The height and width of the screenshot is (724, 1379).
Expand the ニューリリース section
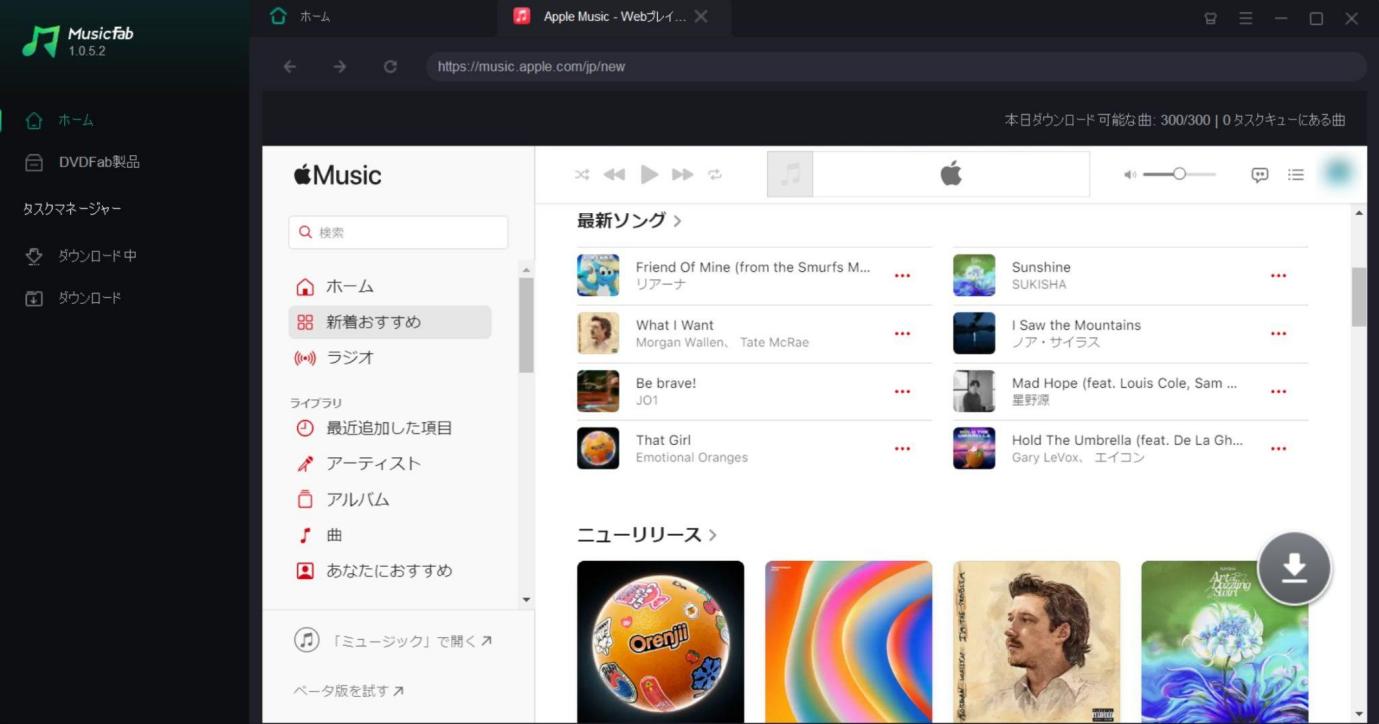point(647,535)
